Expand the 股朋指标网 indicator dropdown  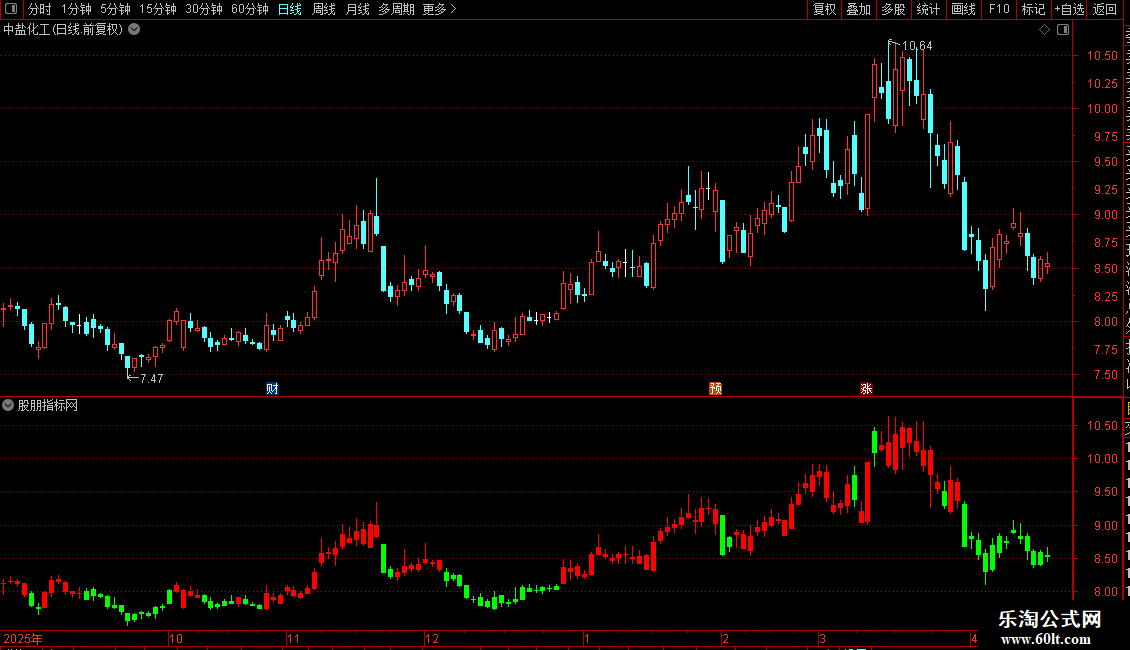(x=8, y=405)
